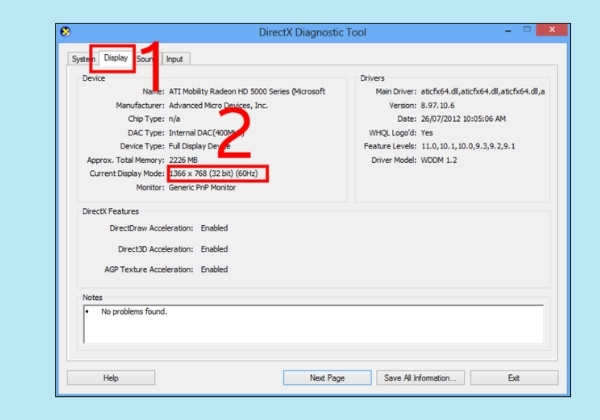Minimize the DirectX Diagnostic Tool window
The image size is (600, 420).
click(x=508, y=30)
